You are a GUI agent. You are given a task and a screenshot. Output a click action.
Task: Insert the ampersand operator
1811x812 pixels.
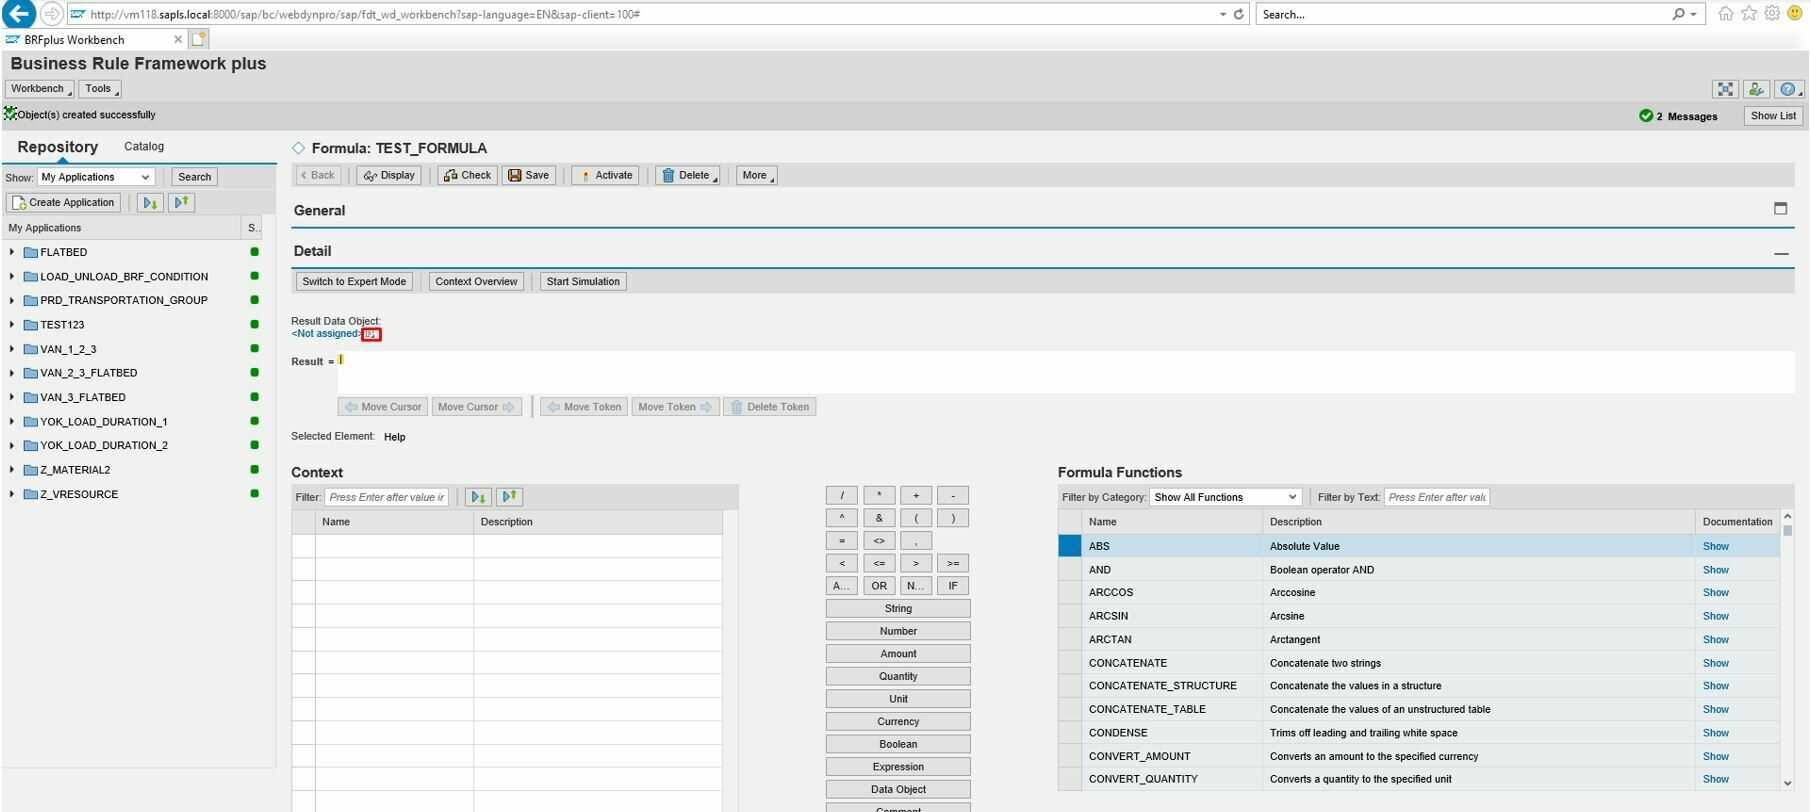point(879,518)
